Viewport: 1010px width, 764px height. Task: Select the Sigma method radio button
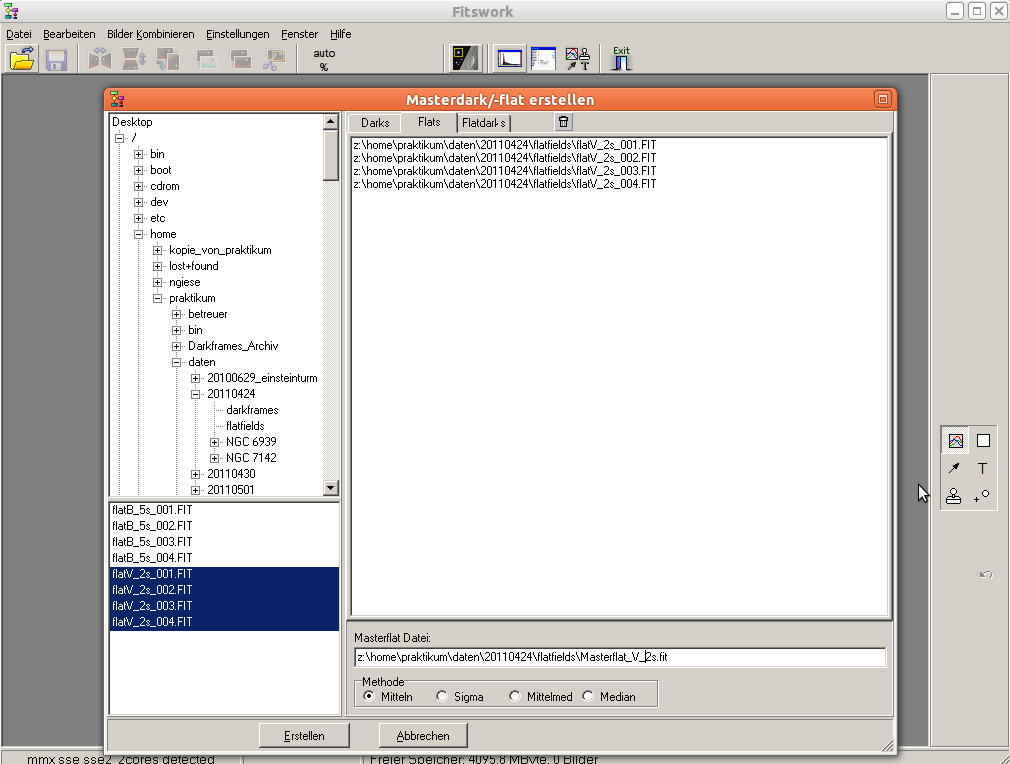pos(442,697)
